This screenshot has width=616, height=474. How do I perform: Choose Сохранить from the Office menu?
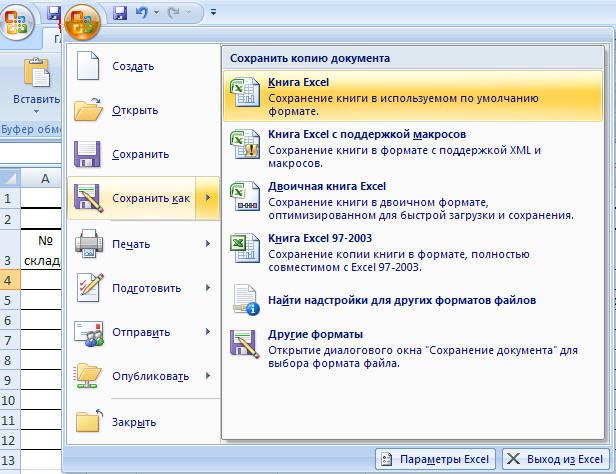[x=140, y=155]
